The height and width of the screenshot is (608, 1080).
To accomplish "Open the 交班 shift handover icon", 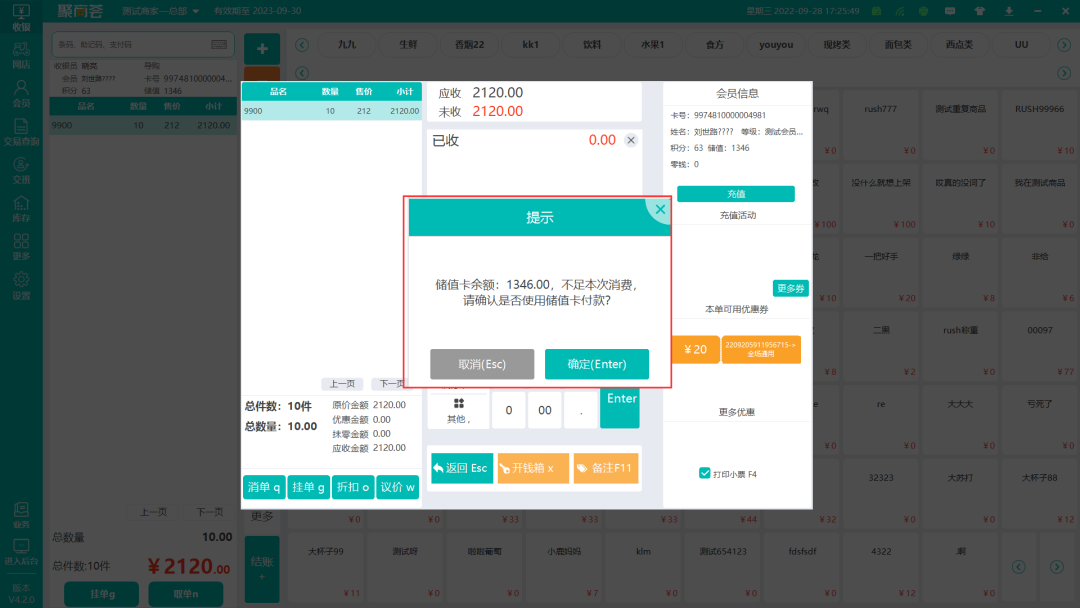I will (x=21, y=171).
